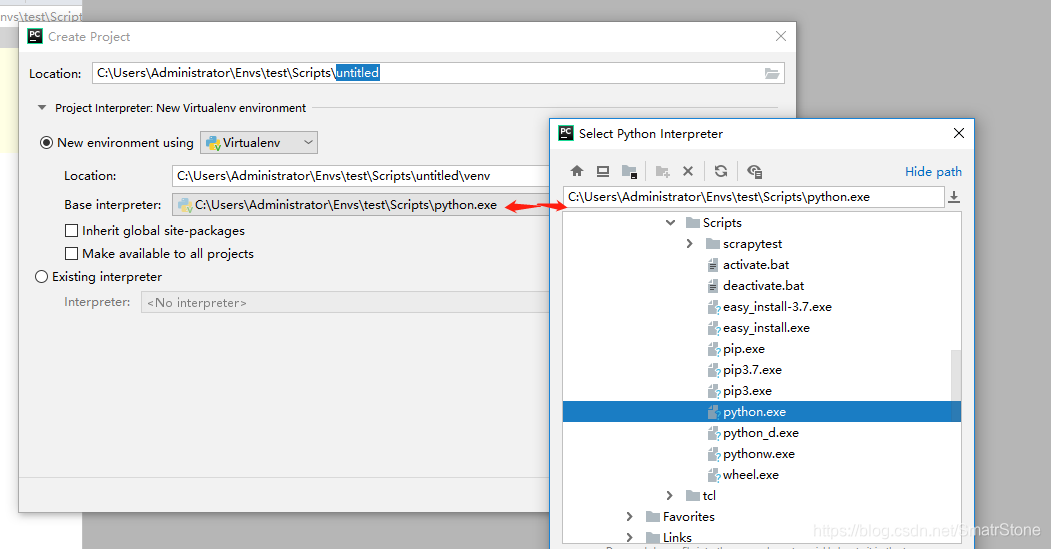Click Hide path link
This screenshot has width=1051, height=549.
point(933,172)
